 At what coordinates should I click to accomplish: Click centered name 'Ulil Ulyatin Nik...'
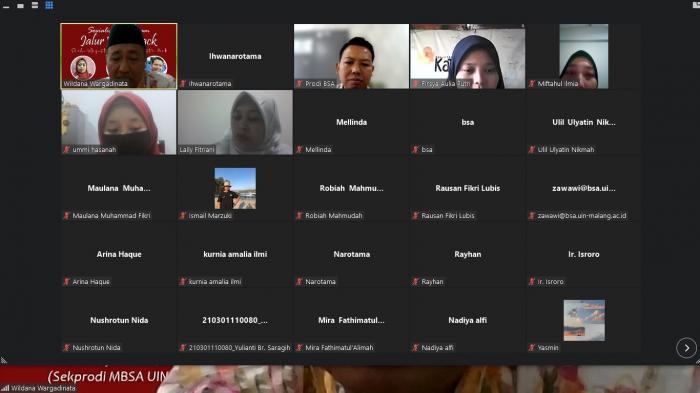584,122
